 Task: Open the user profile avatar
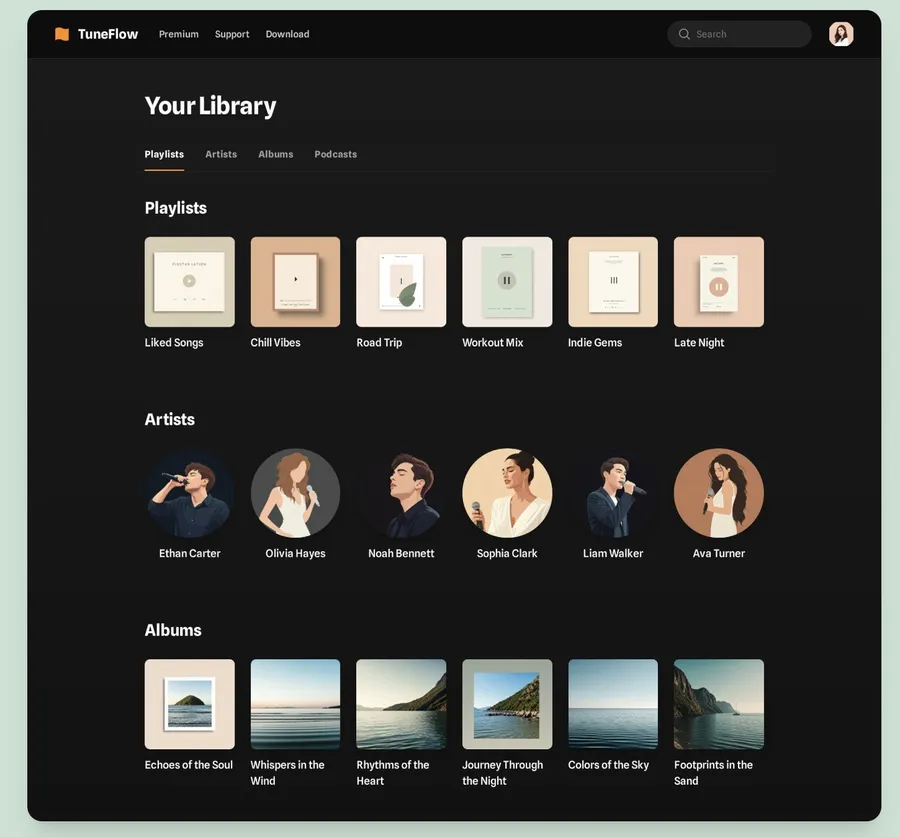pyautogui.click(x=841, y=34)
